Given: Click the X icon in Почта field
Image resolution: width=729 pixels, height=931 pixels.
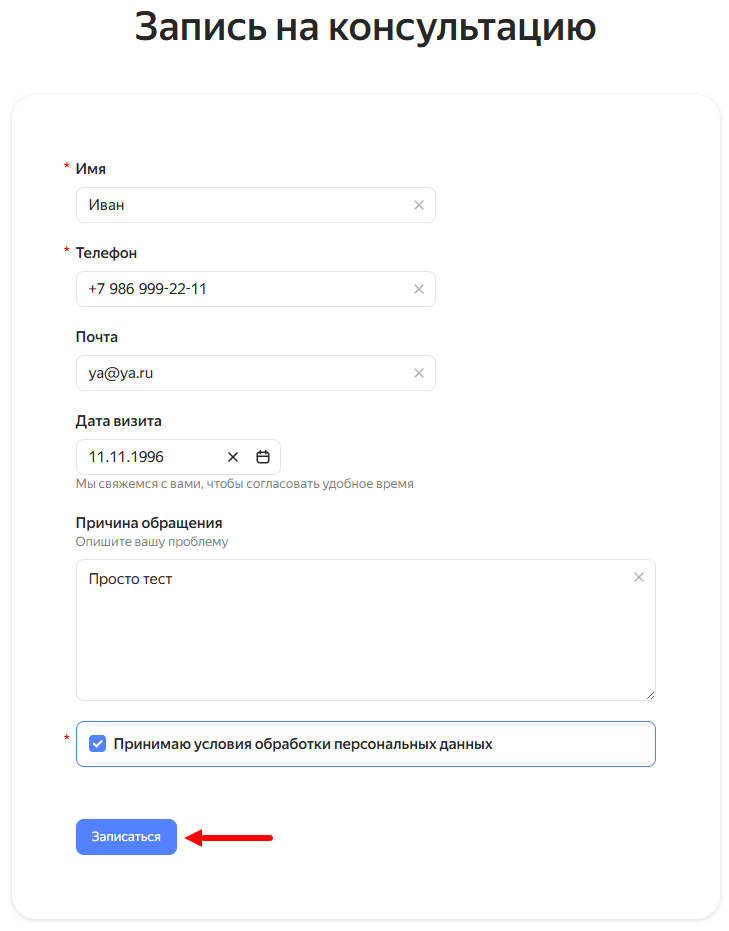Looking at the screenshot, I should (x=419, y=373).
